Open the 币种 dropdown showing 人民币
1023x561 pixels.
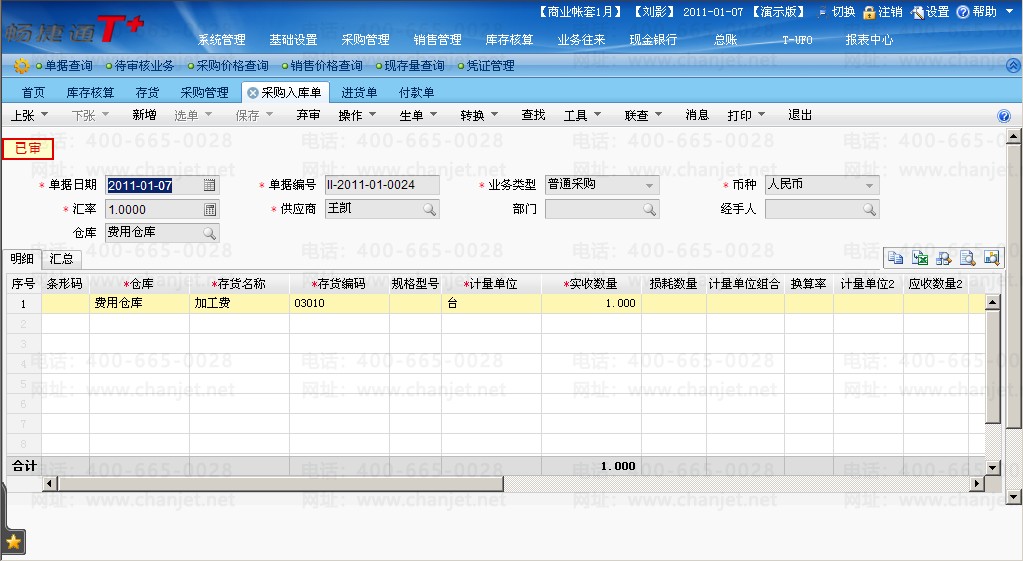tap(869, 185)
